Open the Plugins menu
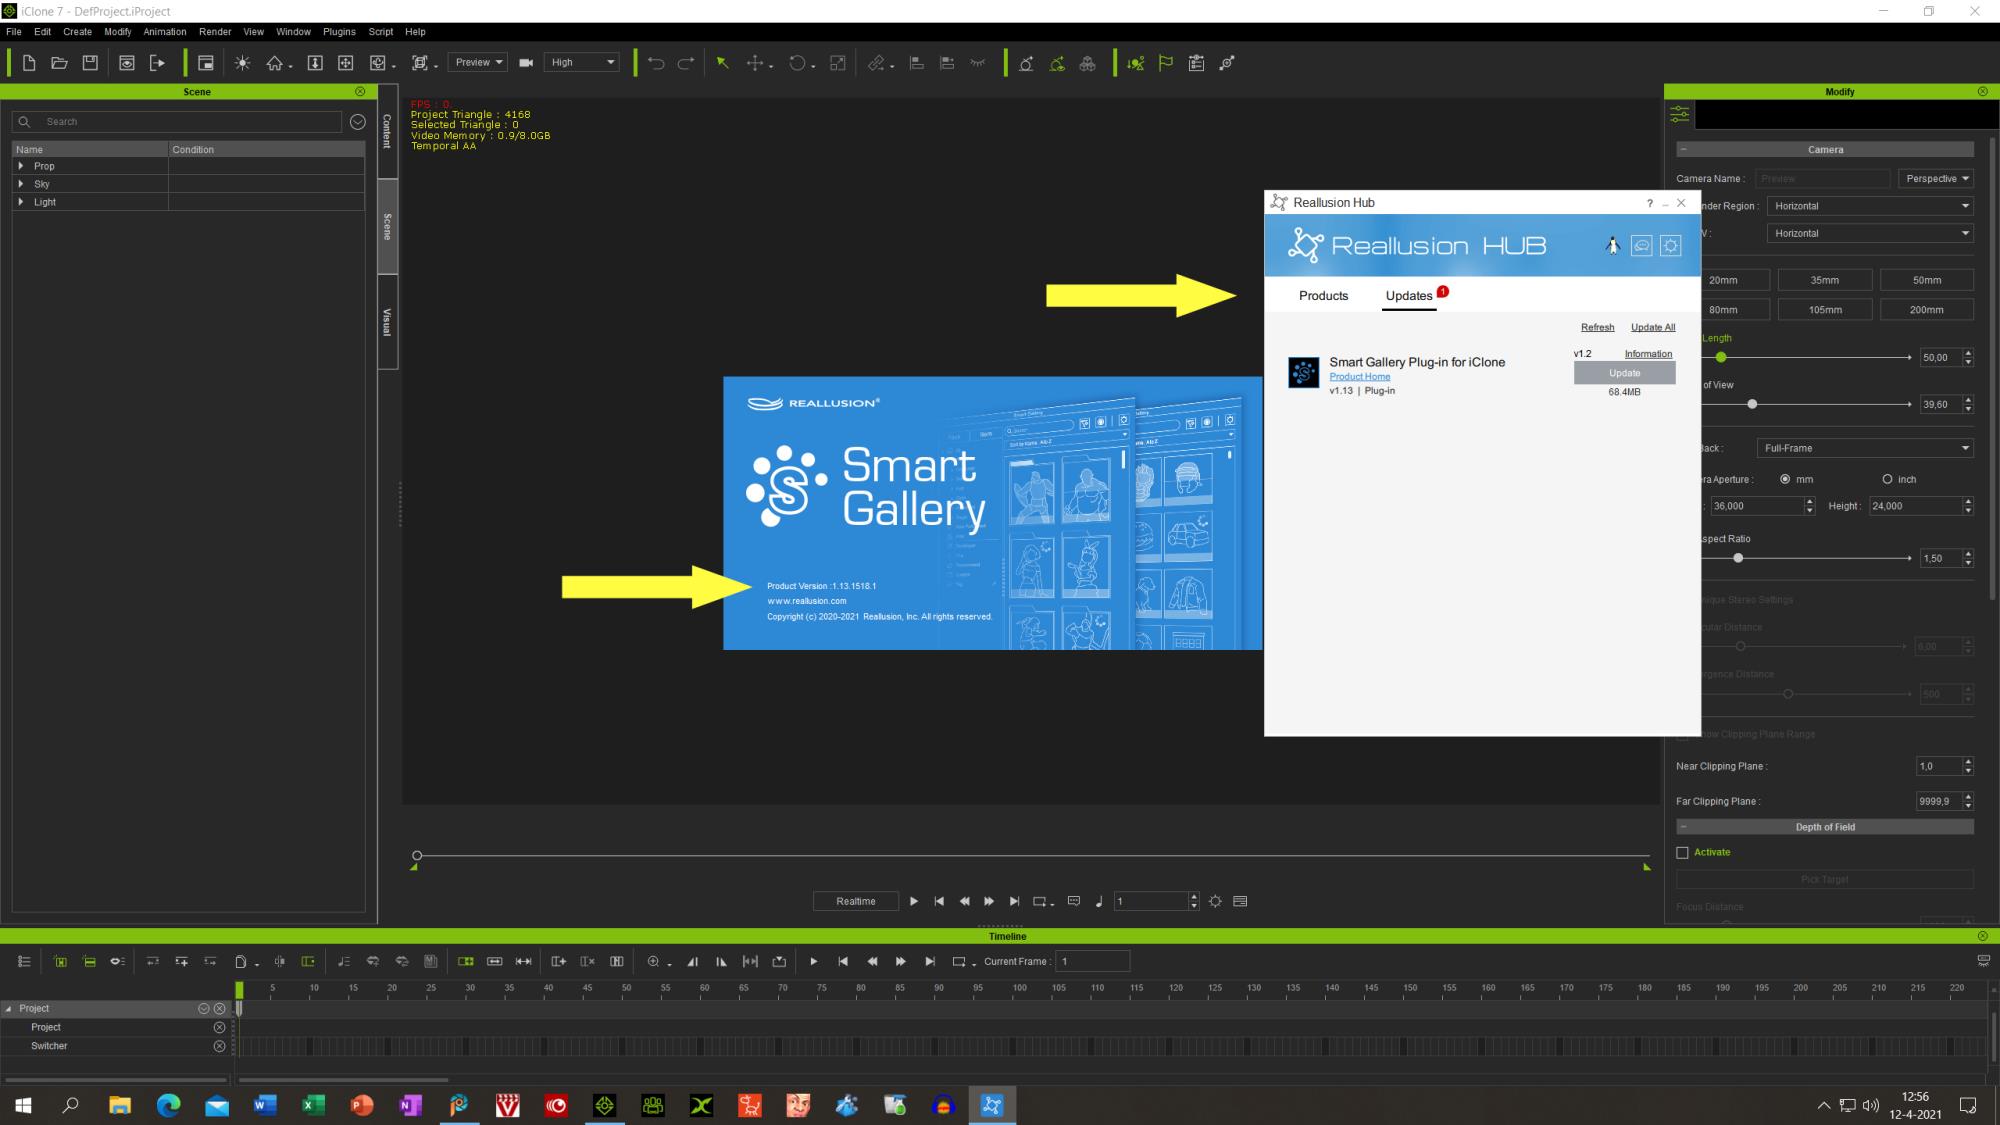This screenshot has width=2000, height=1125. click(339, 32)
